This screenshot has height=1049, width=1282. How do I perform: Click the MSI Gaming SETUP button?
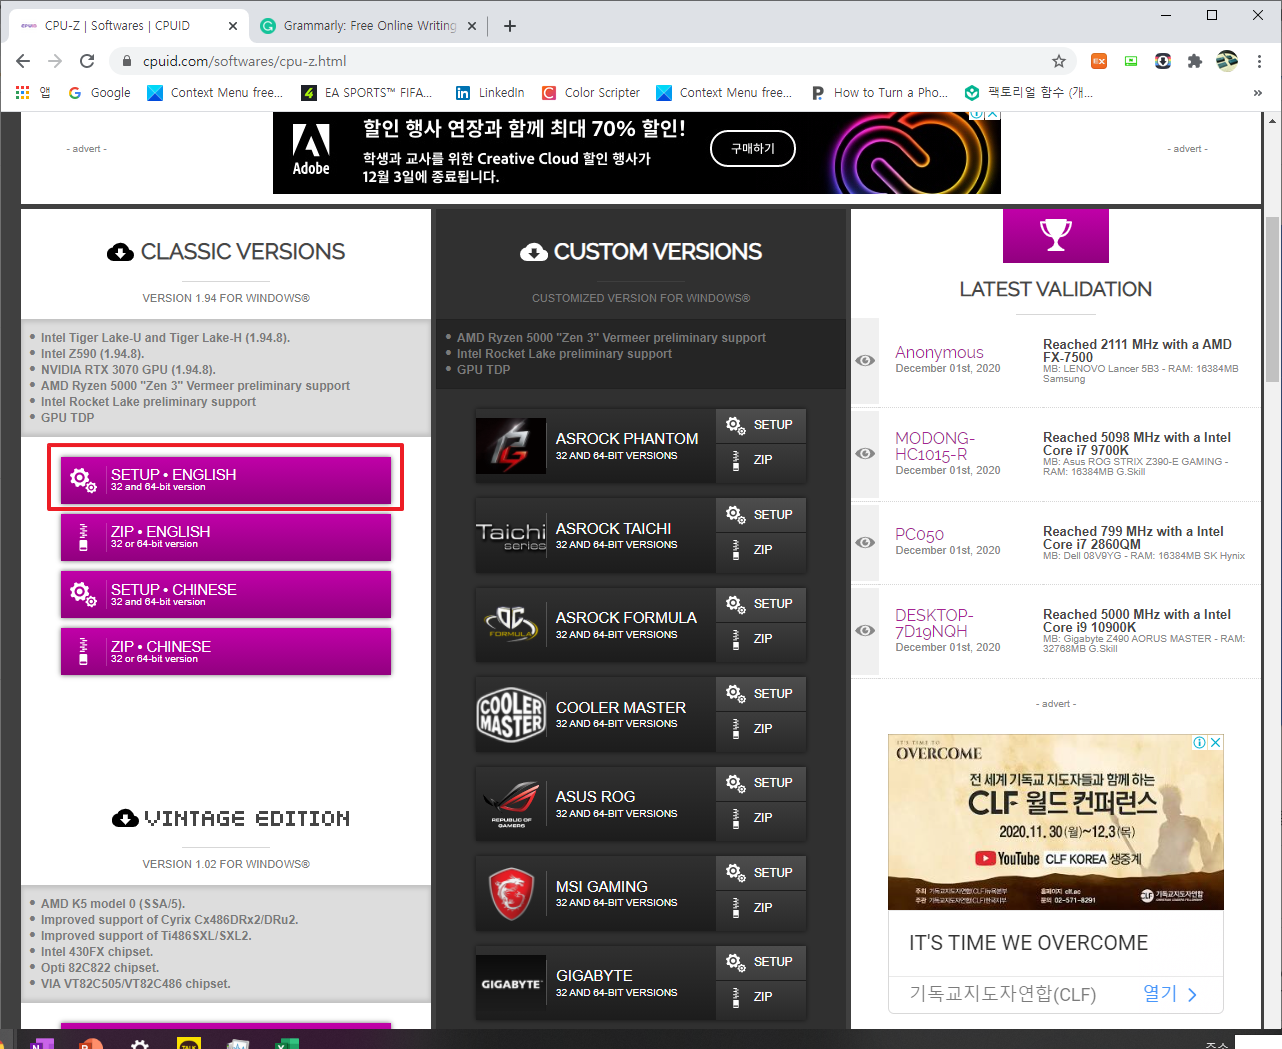761,873
